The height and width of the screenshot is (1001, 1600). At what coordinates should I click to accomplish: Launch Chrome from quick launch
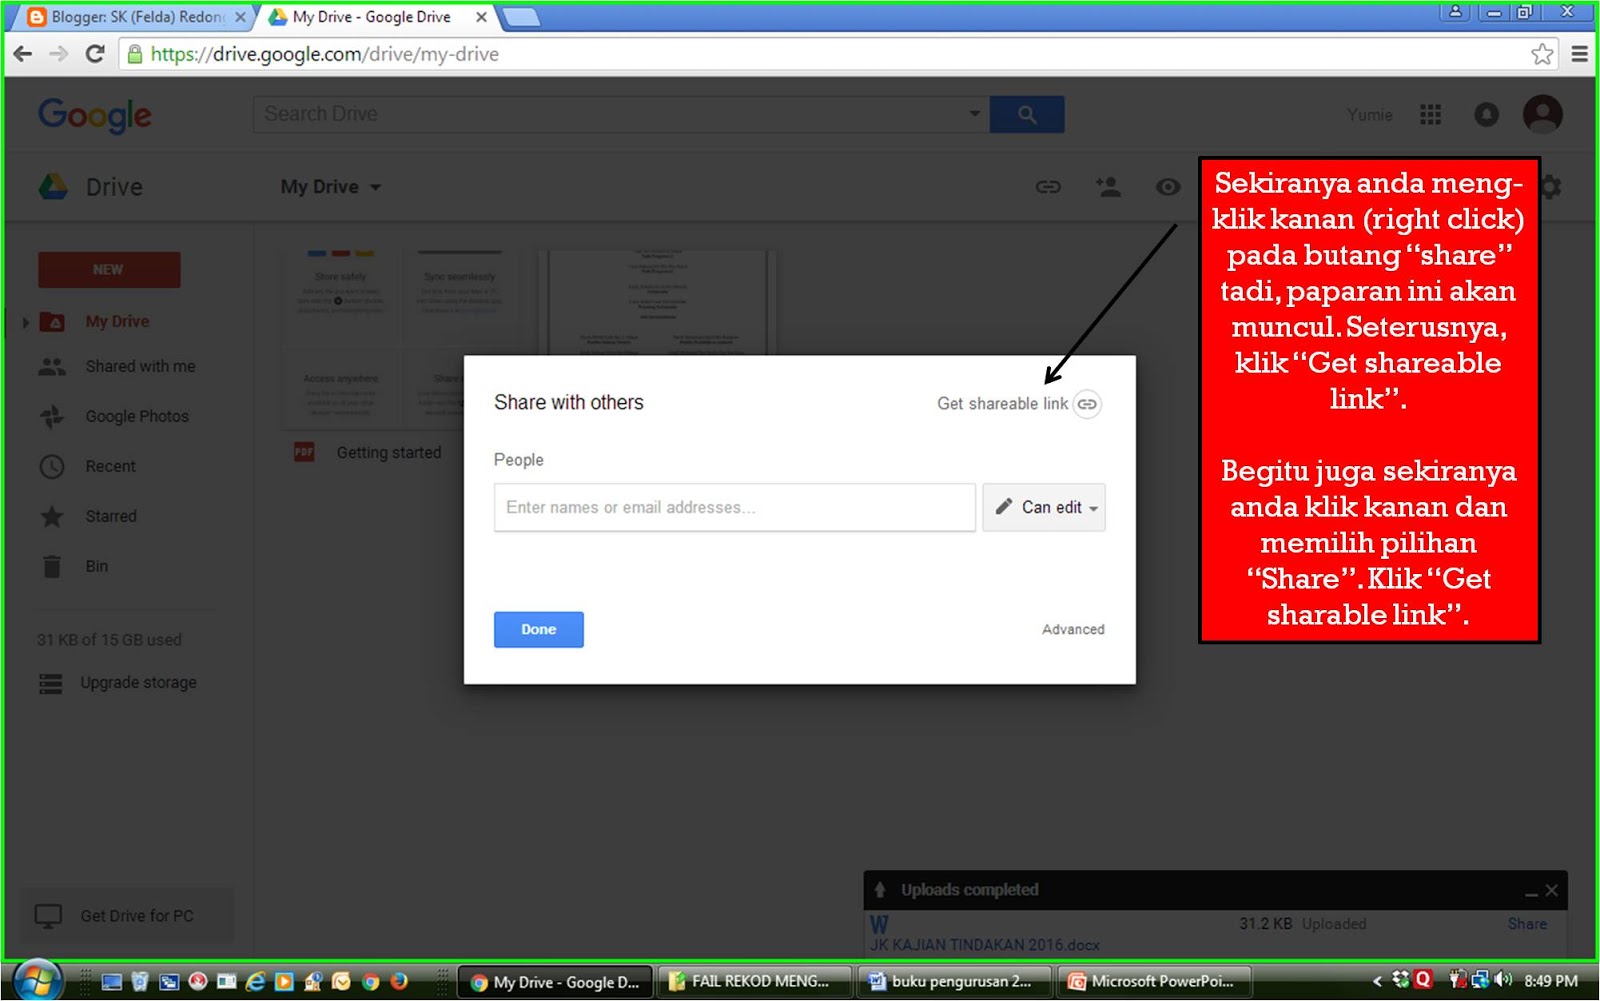click(370, 982)
